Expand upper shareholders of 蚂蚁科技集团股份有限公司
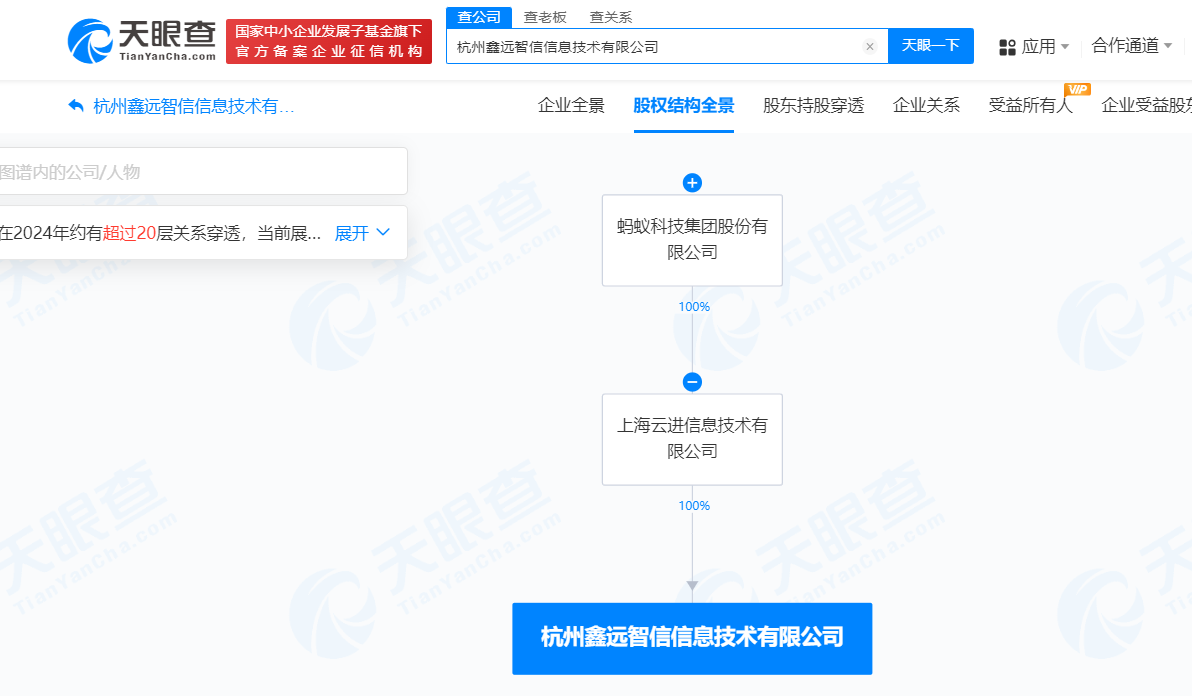This screenshot has height=696, width=1192. 692,183
